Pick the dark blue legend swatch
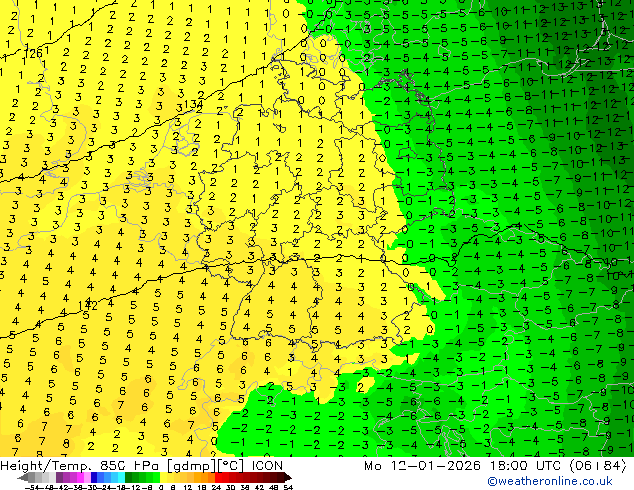Screen dimensions: 634x490 click(94, 477)
